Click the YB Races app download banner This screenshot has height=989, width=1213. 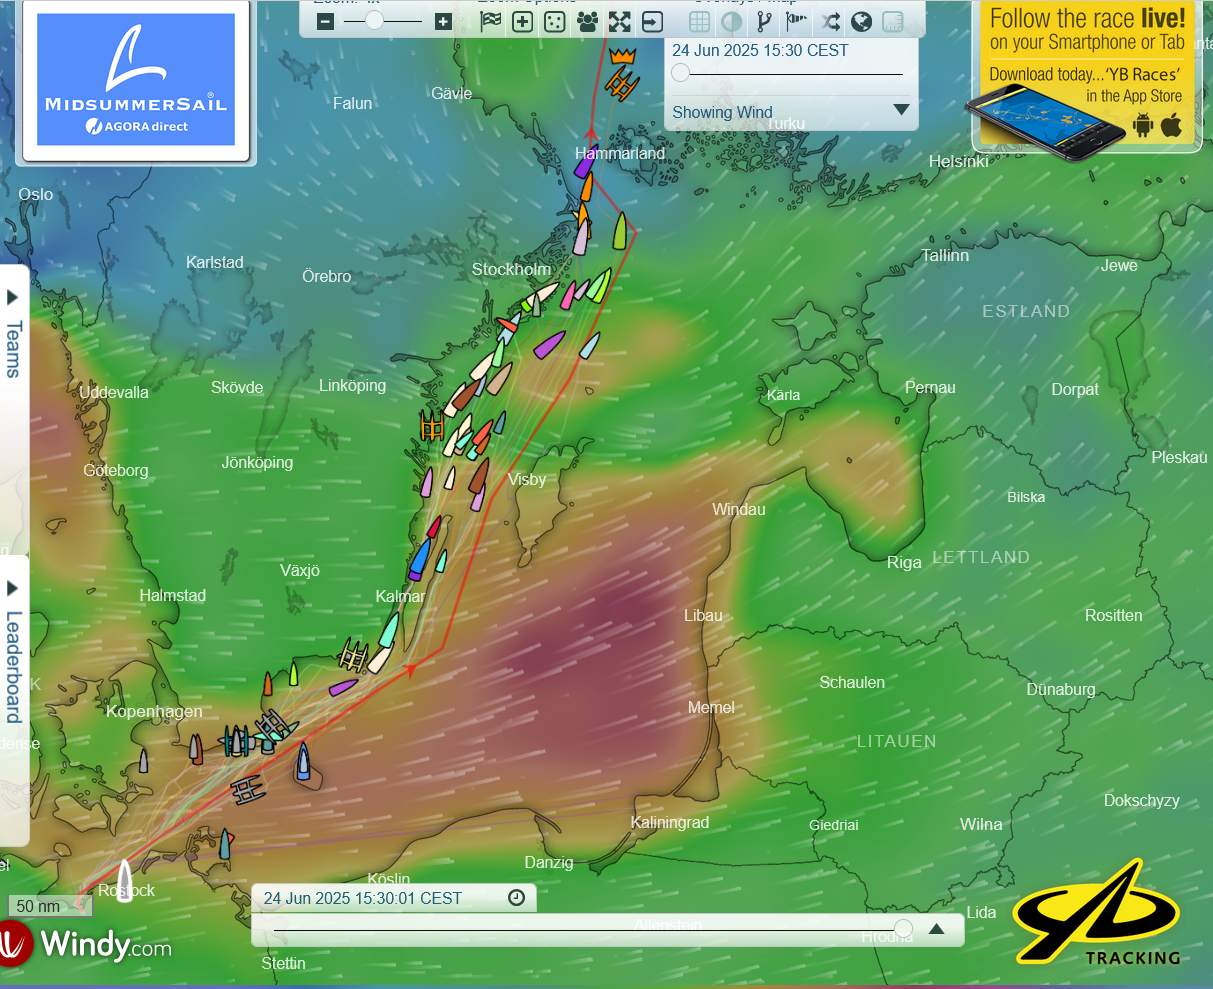[x=1086, y=76]
